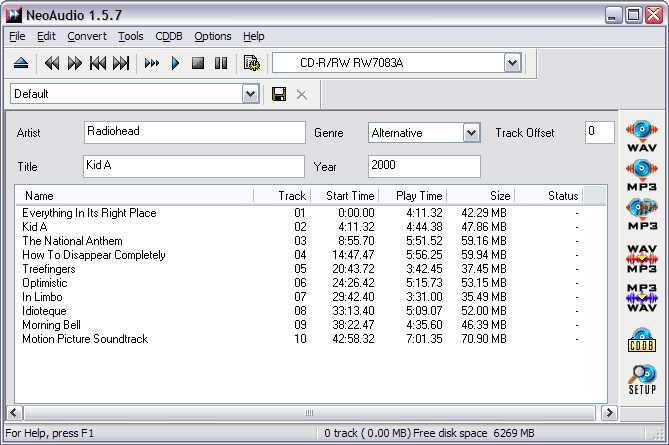Pause playback with the pause button
This screenshot has width=669, height=445.
pos(221,64)
